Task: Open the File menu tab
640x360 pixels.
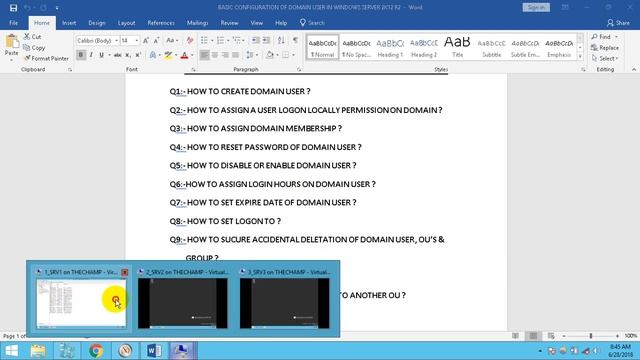Action: tap(13, 23)
